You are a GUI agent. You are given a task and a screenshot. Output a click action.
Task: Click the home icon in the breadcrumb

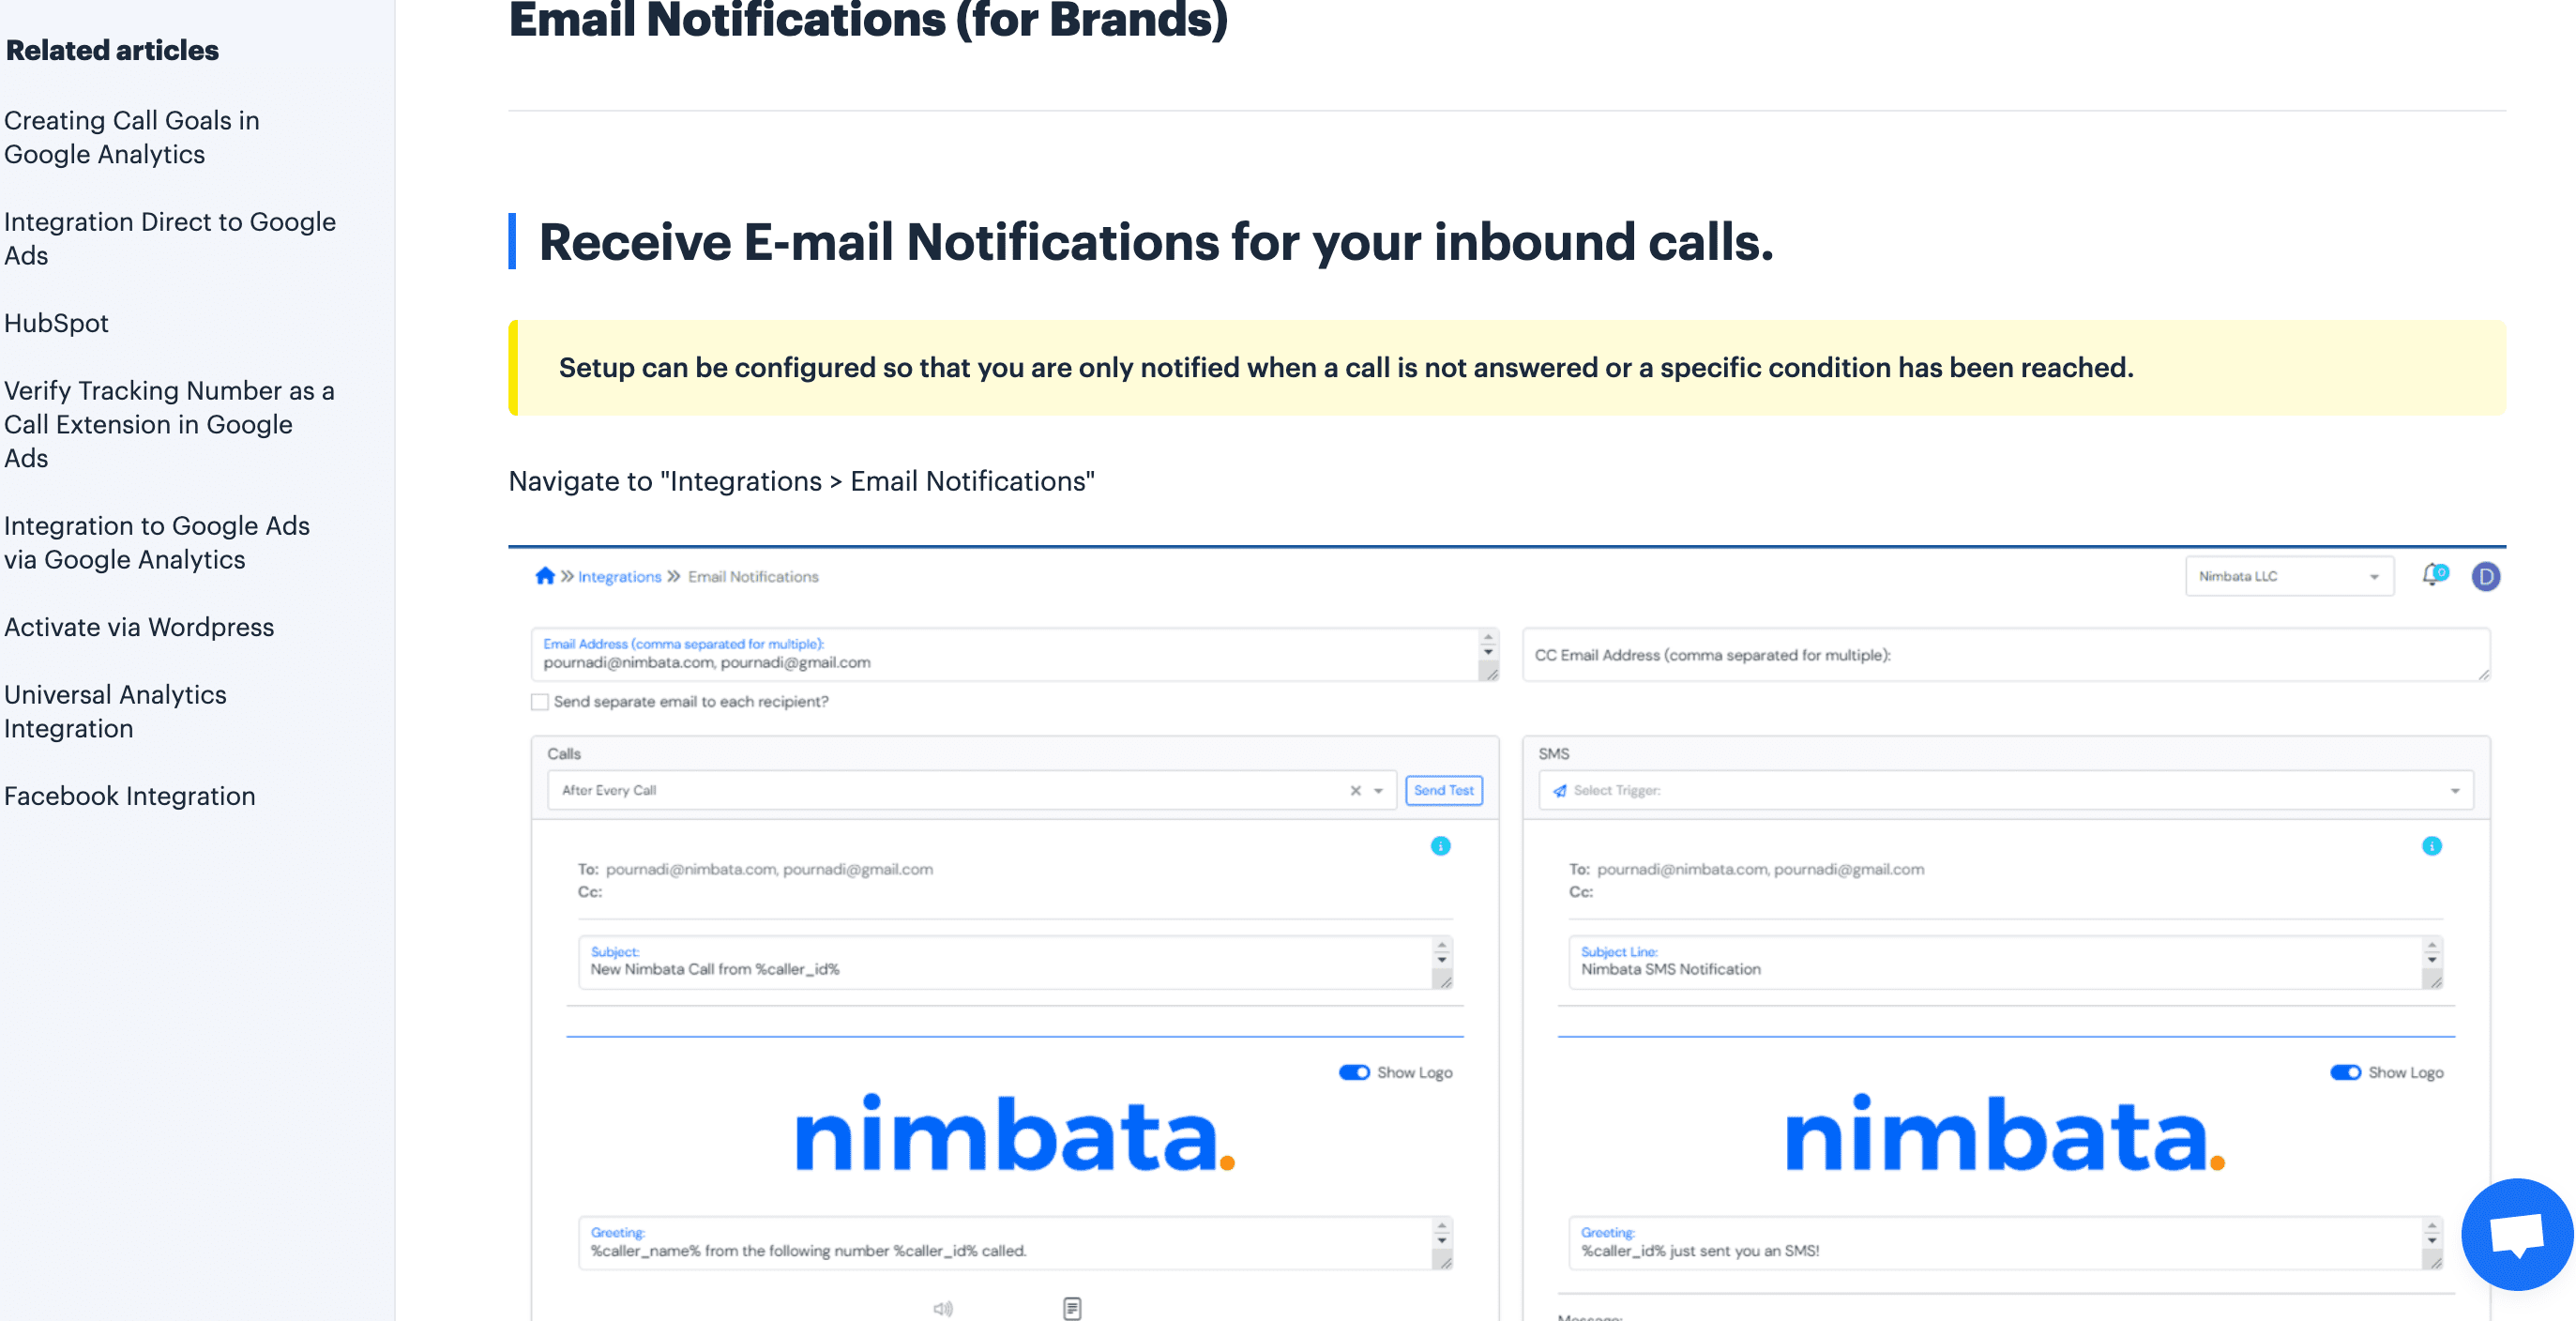tap(545, 576)
